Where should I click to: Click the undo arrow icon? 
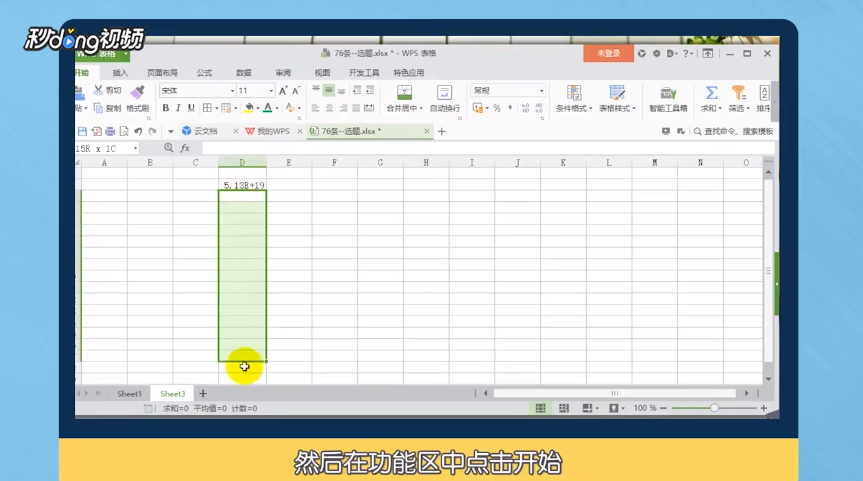coord(138,131)
